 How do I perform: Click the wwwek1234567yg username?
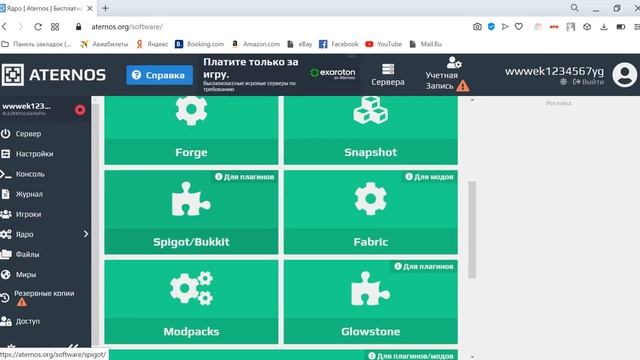554,71
